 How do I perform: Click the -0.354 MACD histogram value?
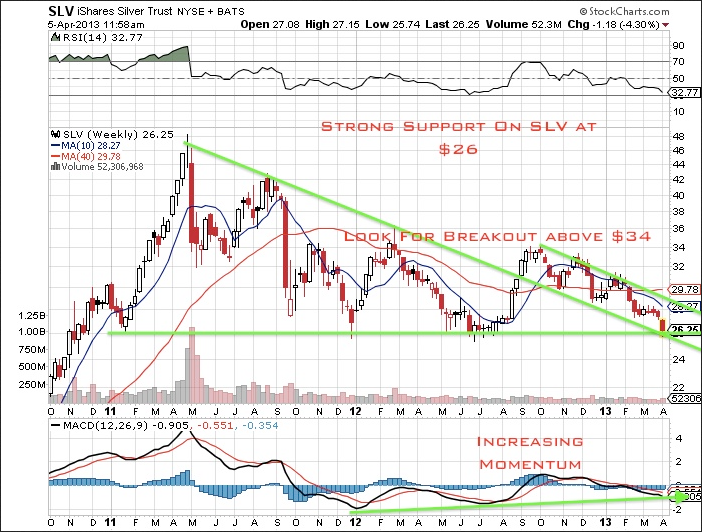pos(260,425)
